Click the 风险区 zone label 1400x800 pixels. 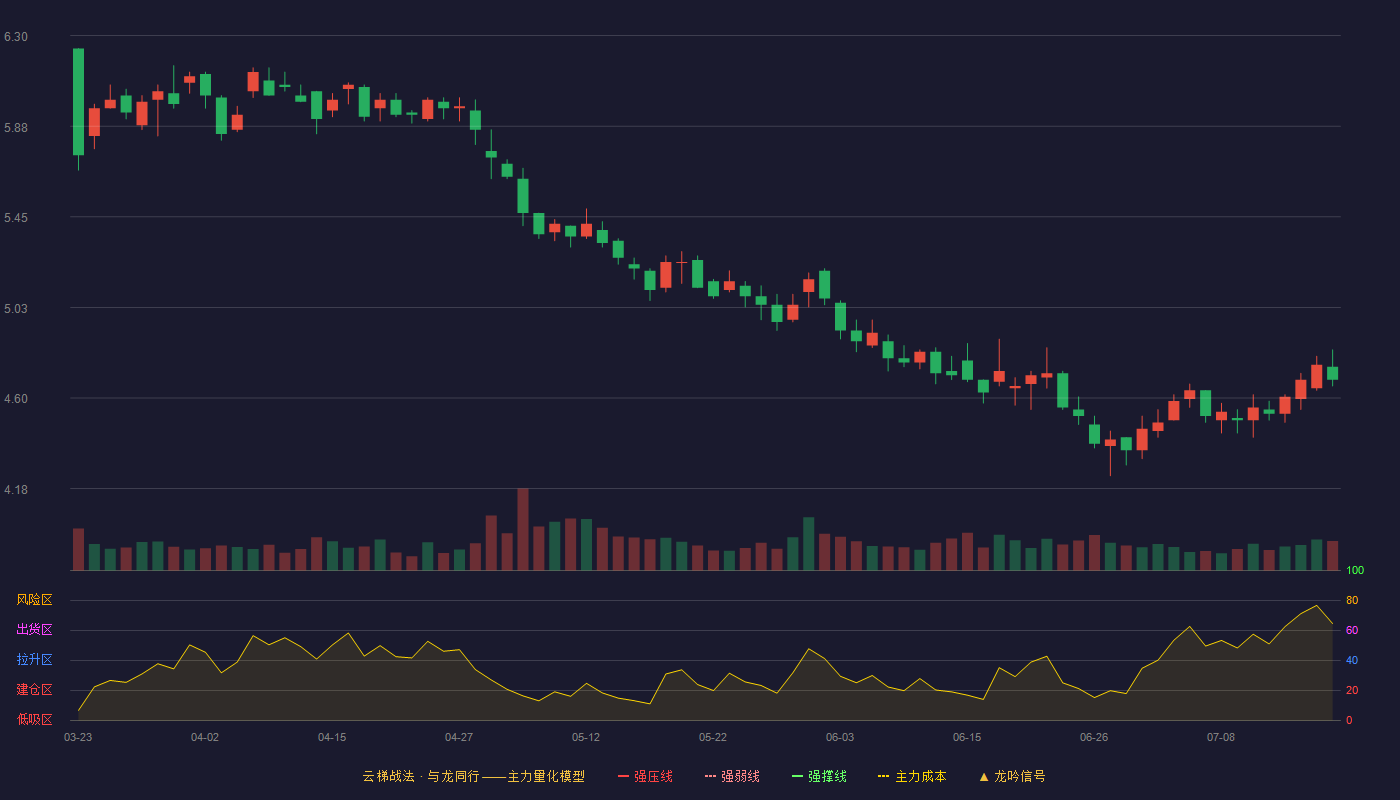(34, 600)
